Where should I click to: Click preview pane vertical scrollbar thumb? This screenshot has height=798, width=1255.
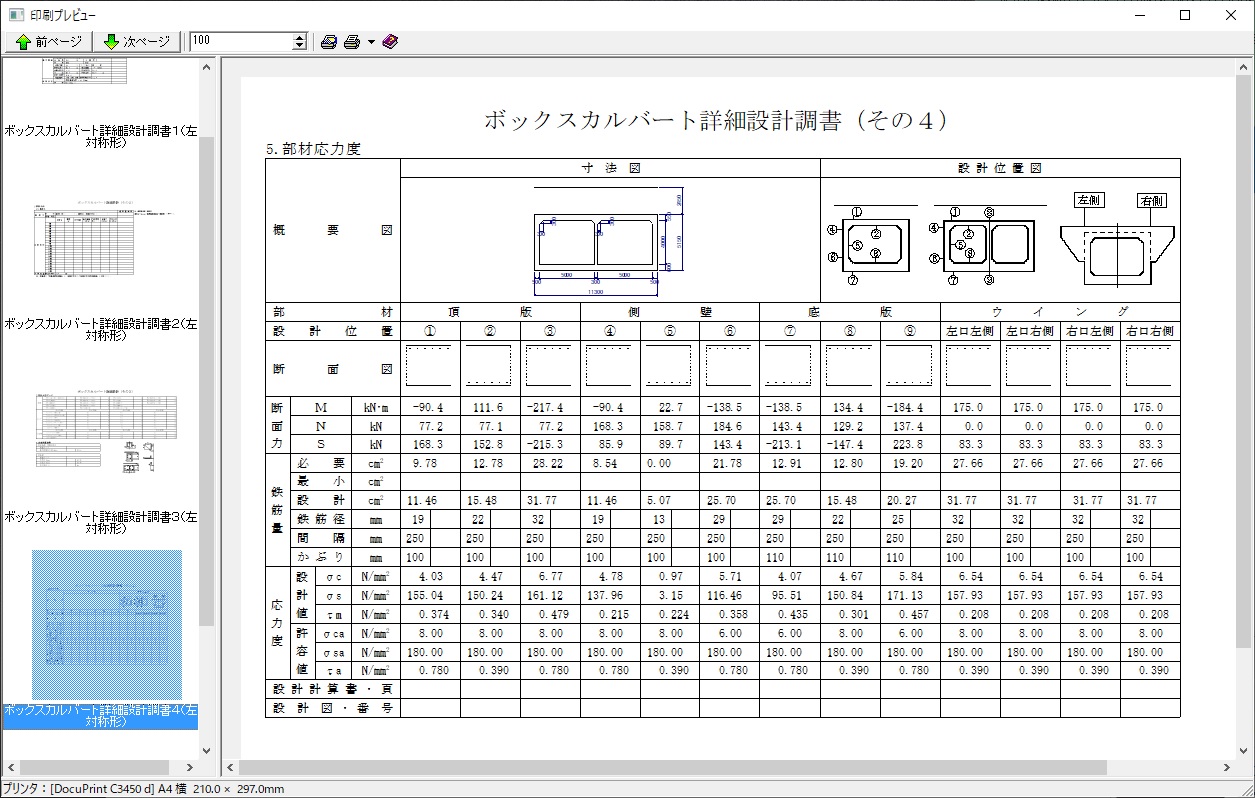click(1244, 360)
